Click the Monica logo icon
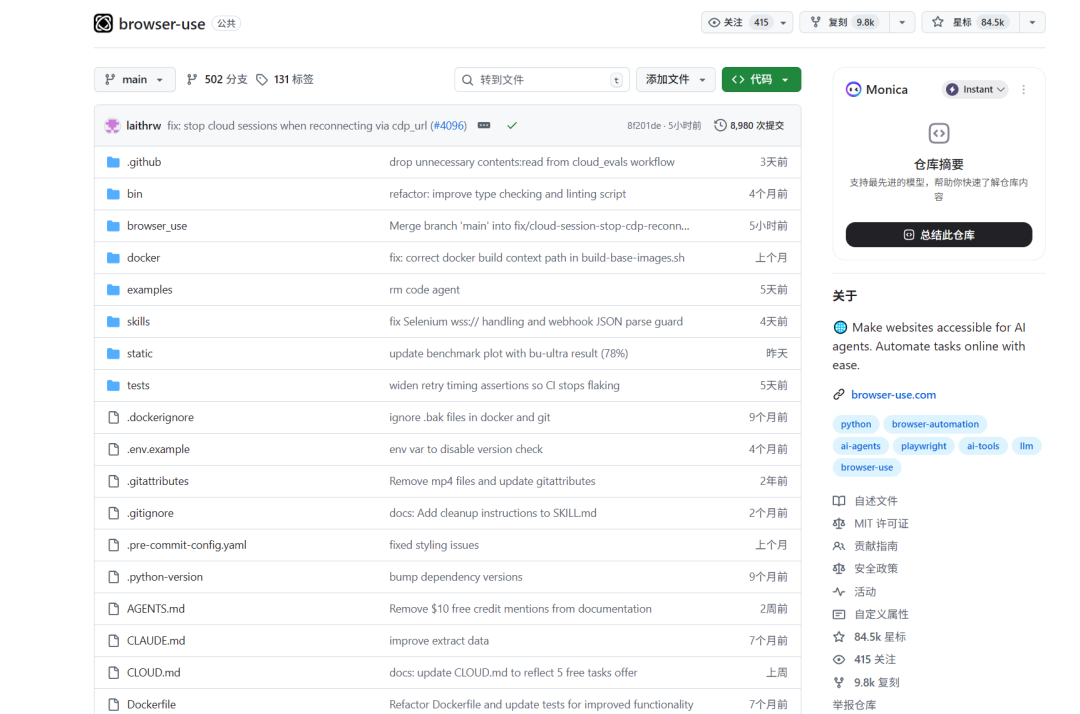 pyautogui.click(x=853, y=90)
